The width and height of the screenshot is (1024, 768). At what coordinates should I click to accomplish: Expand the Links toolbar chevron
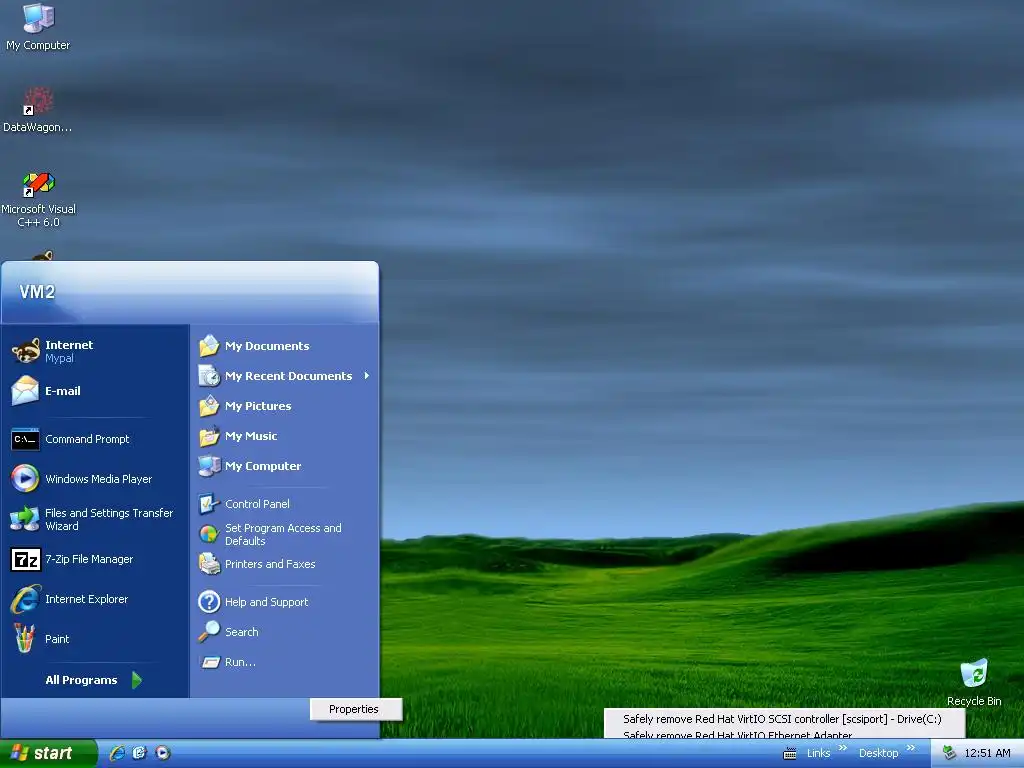tap(842, 748)
